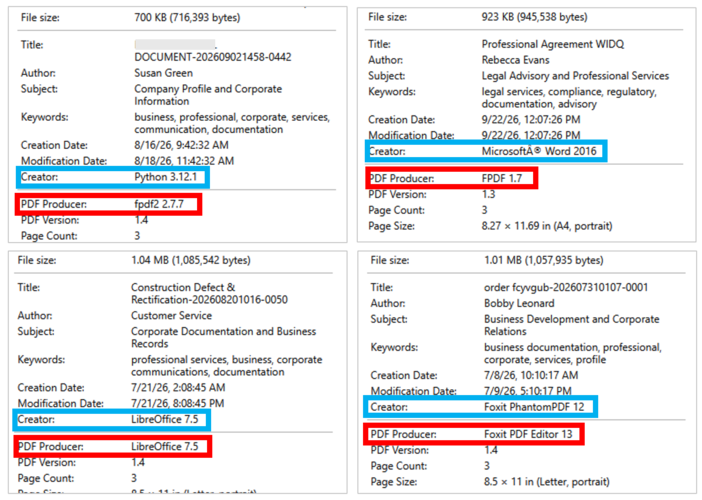This screenshot has width=702, height=500.
Task: Select the creator value Python 3.12.1
Action: (166, 177)
